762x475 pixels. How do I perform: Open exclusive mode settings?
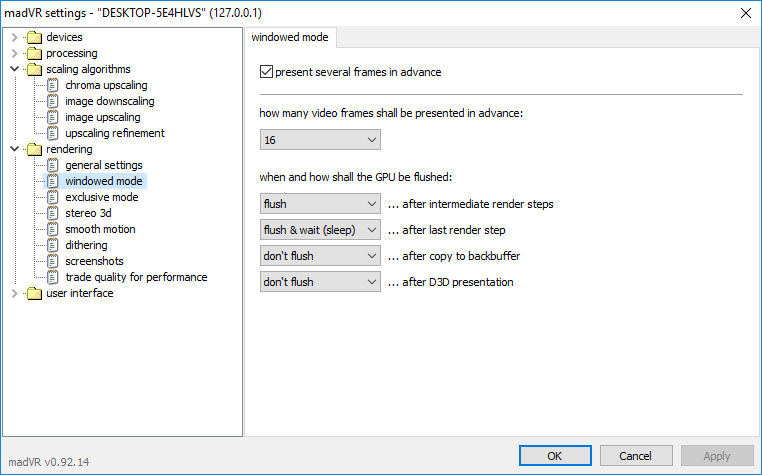(102, 197)
